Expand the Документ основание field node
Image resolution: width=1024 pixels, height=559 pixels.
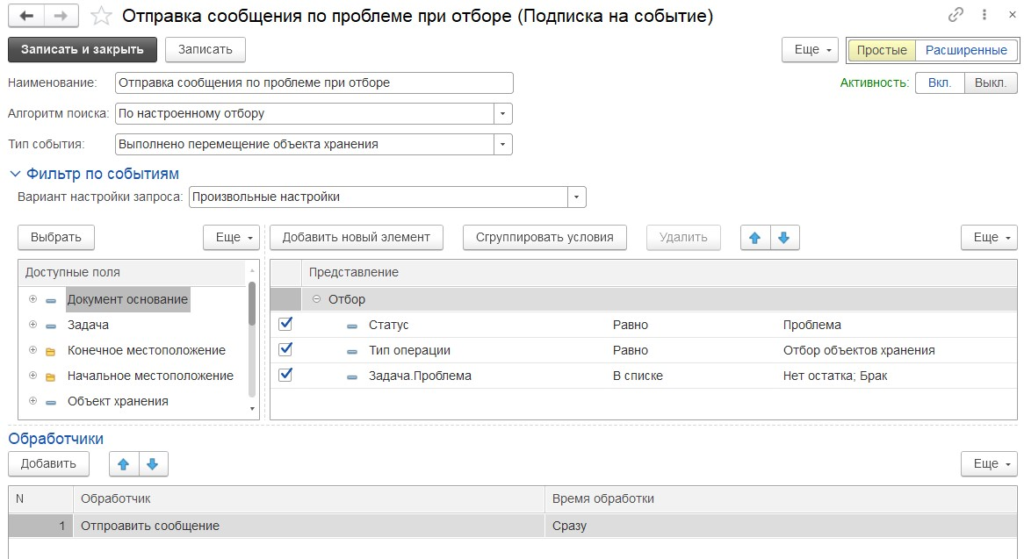[x=33, y=299]
